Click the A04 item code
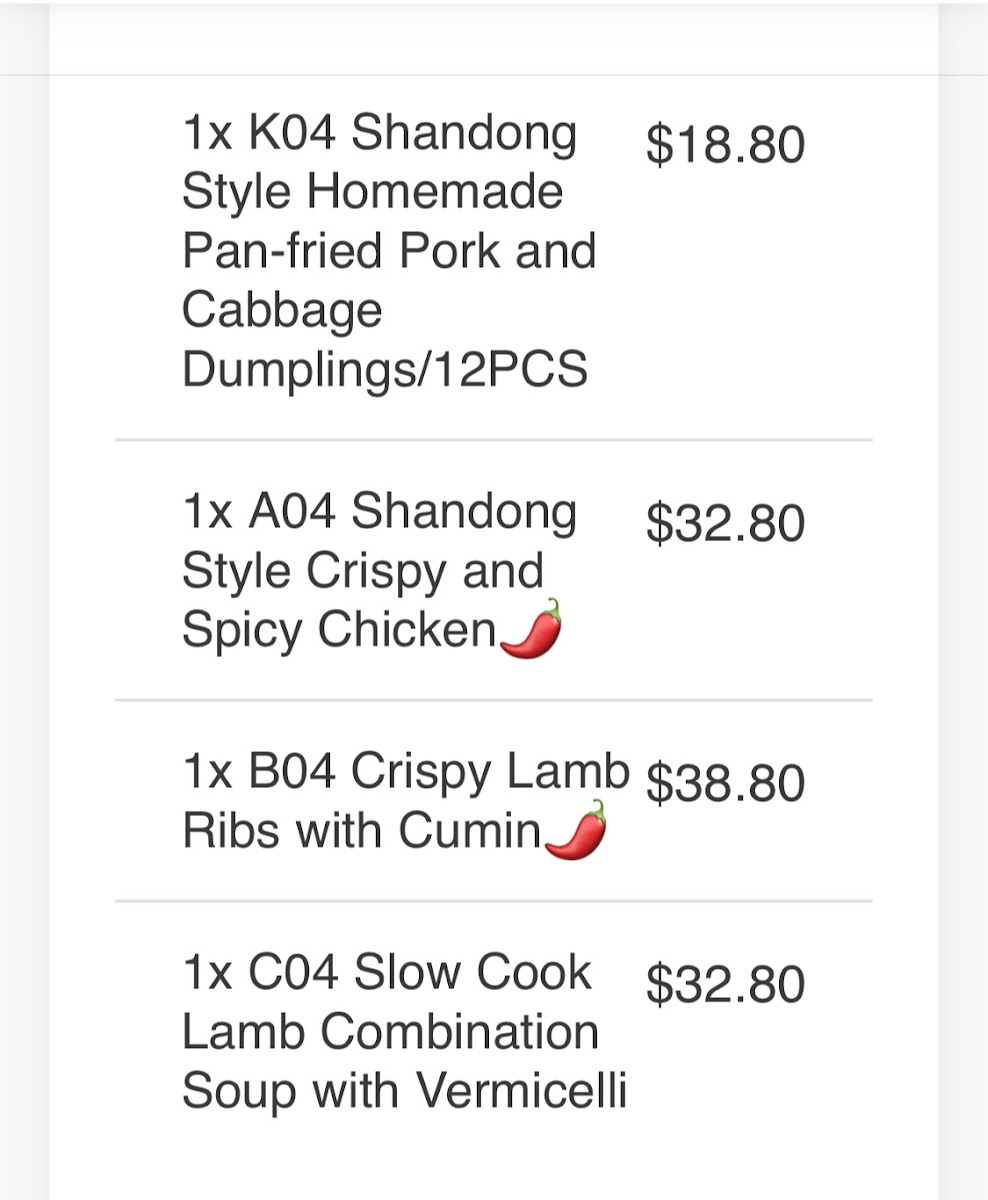988x1200 pixels. pyautogui.click(x=292, y=513)
